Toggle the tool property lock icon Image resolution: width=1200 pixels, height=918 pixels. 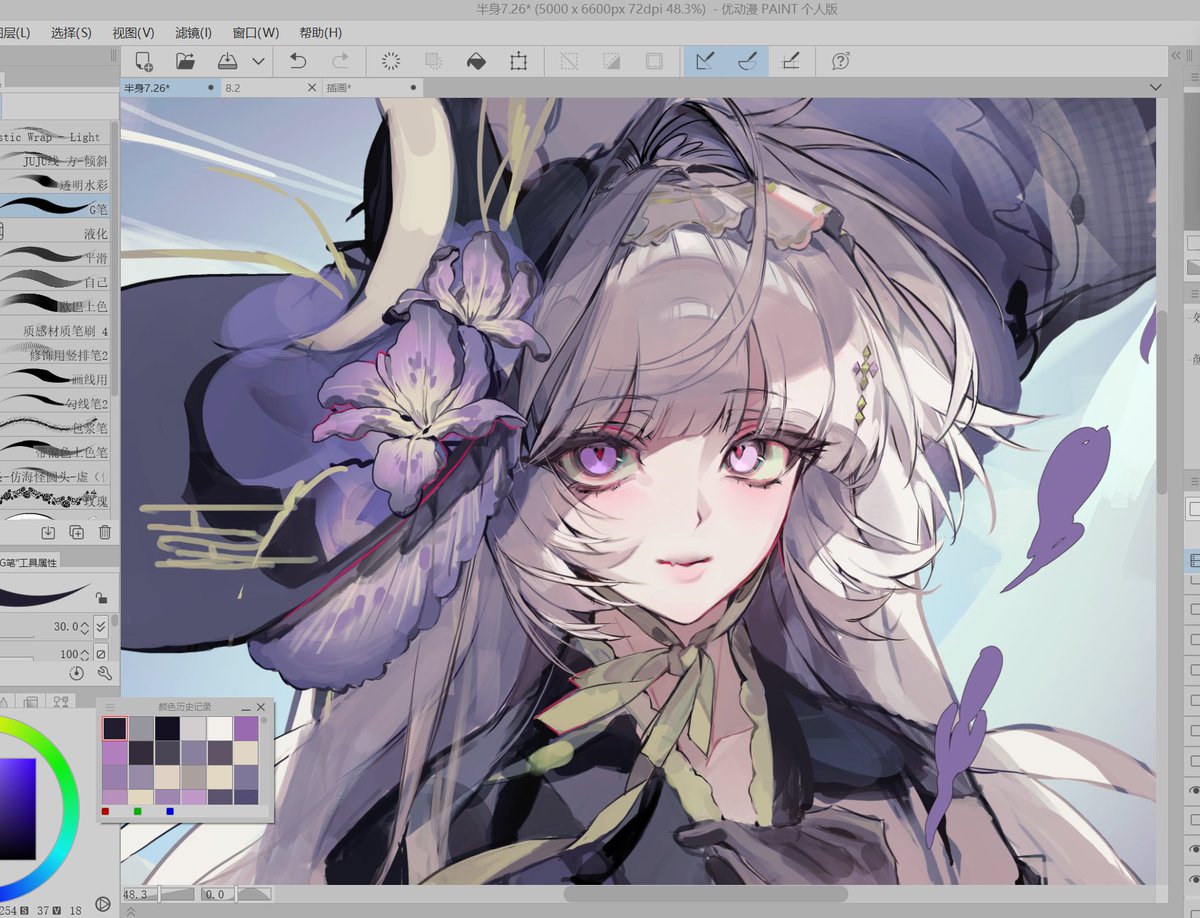tap(101, 598)
